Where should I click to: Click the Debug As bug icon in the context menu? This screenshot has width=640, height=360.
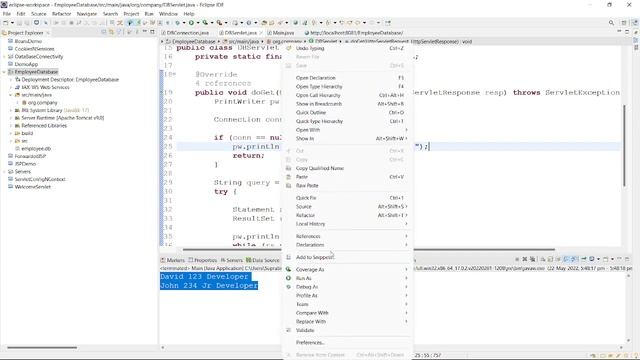pos(289,287)
